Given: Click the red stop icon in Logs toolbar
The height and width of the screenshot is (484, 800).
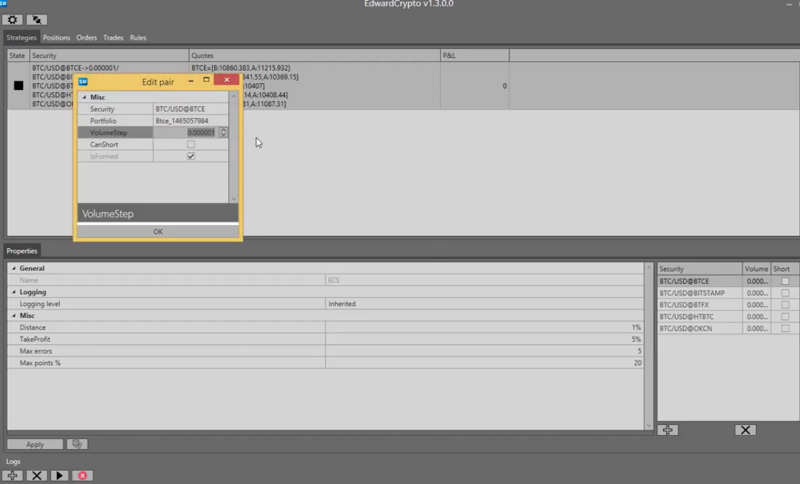Looking at the screenshot, I should click(83, 475).
